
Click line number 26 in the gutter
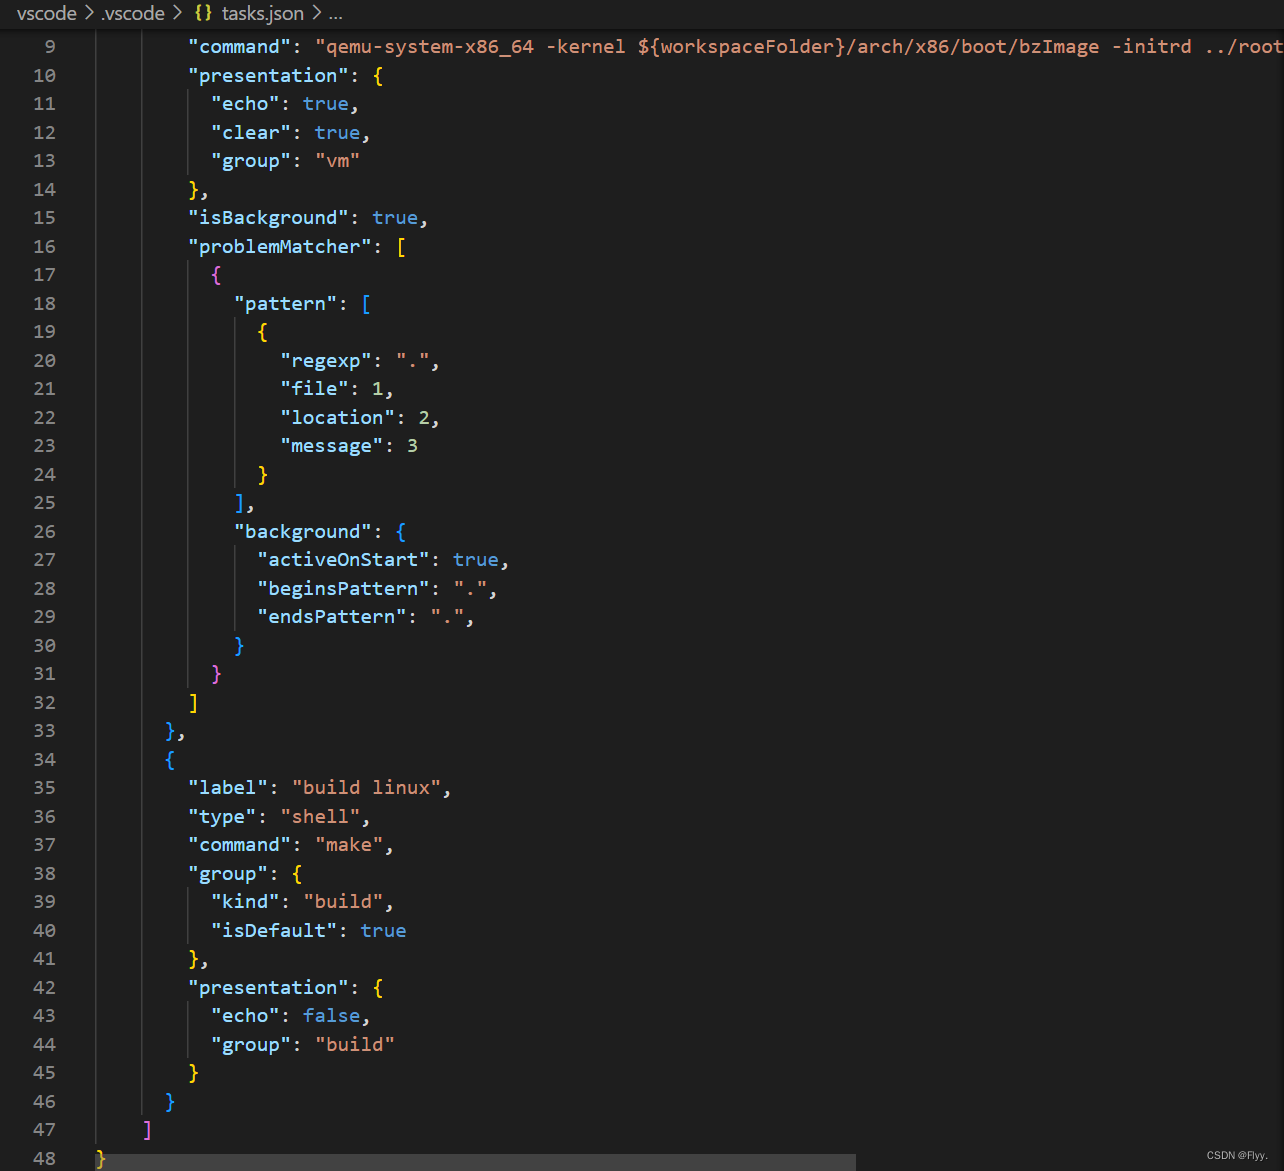tap(44, 531)
